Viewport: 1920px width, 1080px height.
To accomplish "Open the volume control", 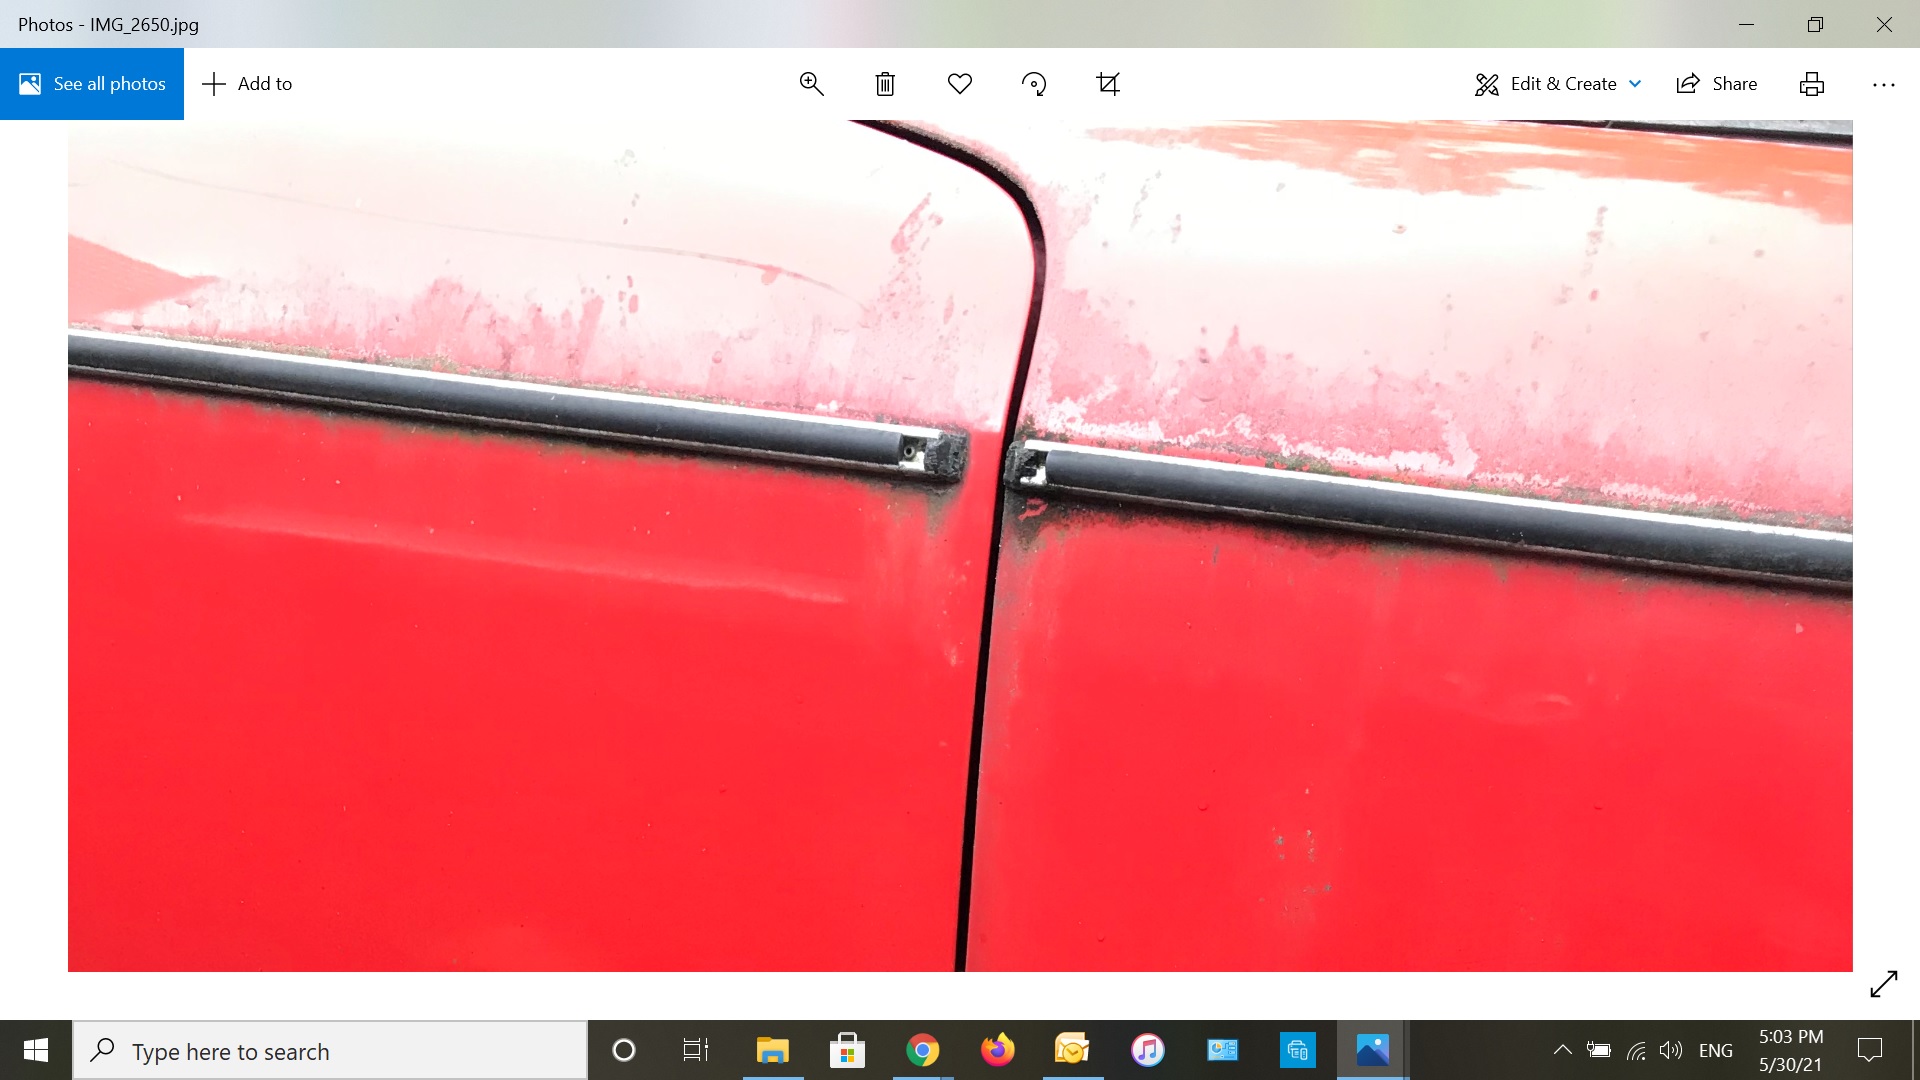I will [1671, 1050].
